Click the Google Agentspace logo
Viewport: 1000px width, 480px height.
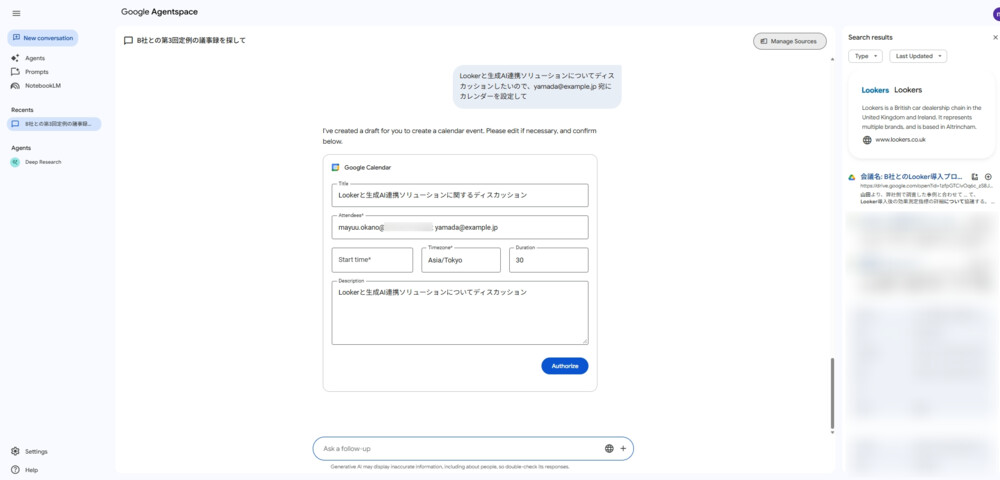point(159,12)
